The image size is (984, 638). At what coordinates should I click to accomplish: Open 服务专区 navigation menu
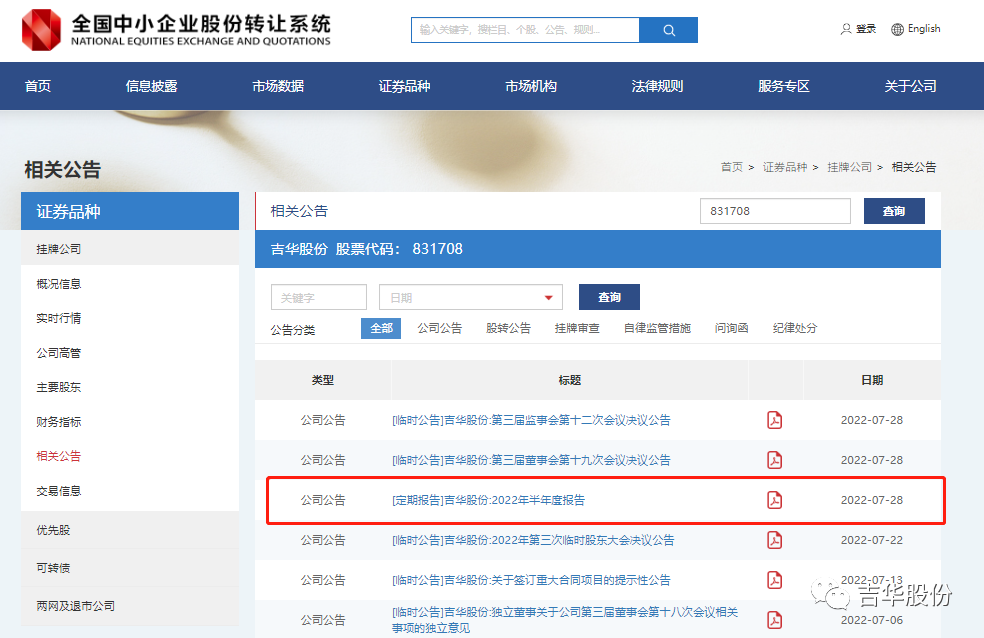784,86
